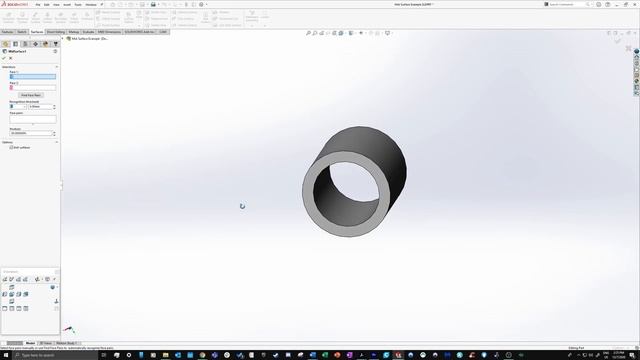This screenshot has height=360, width=640.
Task: Click Zoom to Area magnifier icon
Action: [x=315, y=33]
